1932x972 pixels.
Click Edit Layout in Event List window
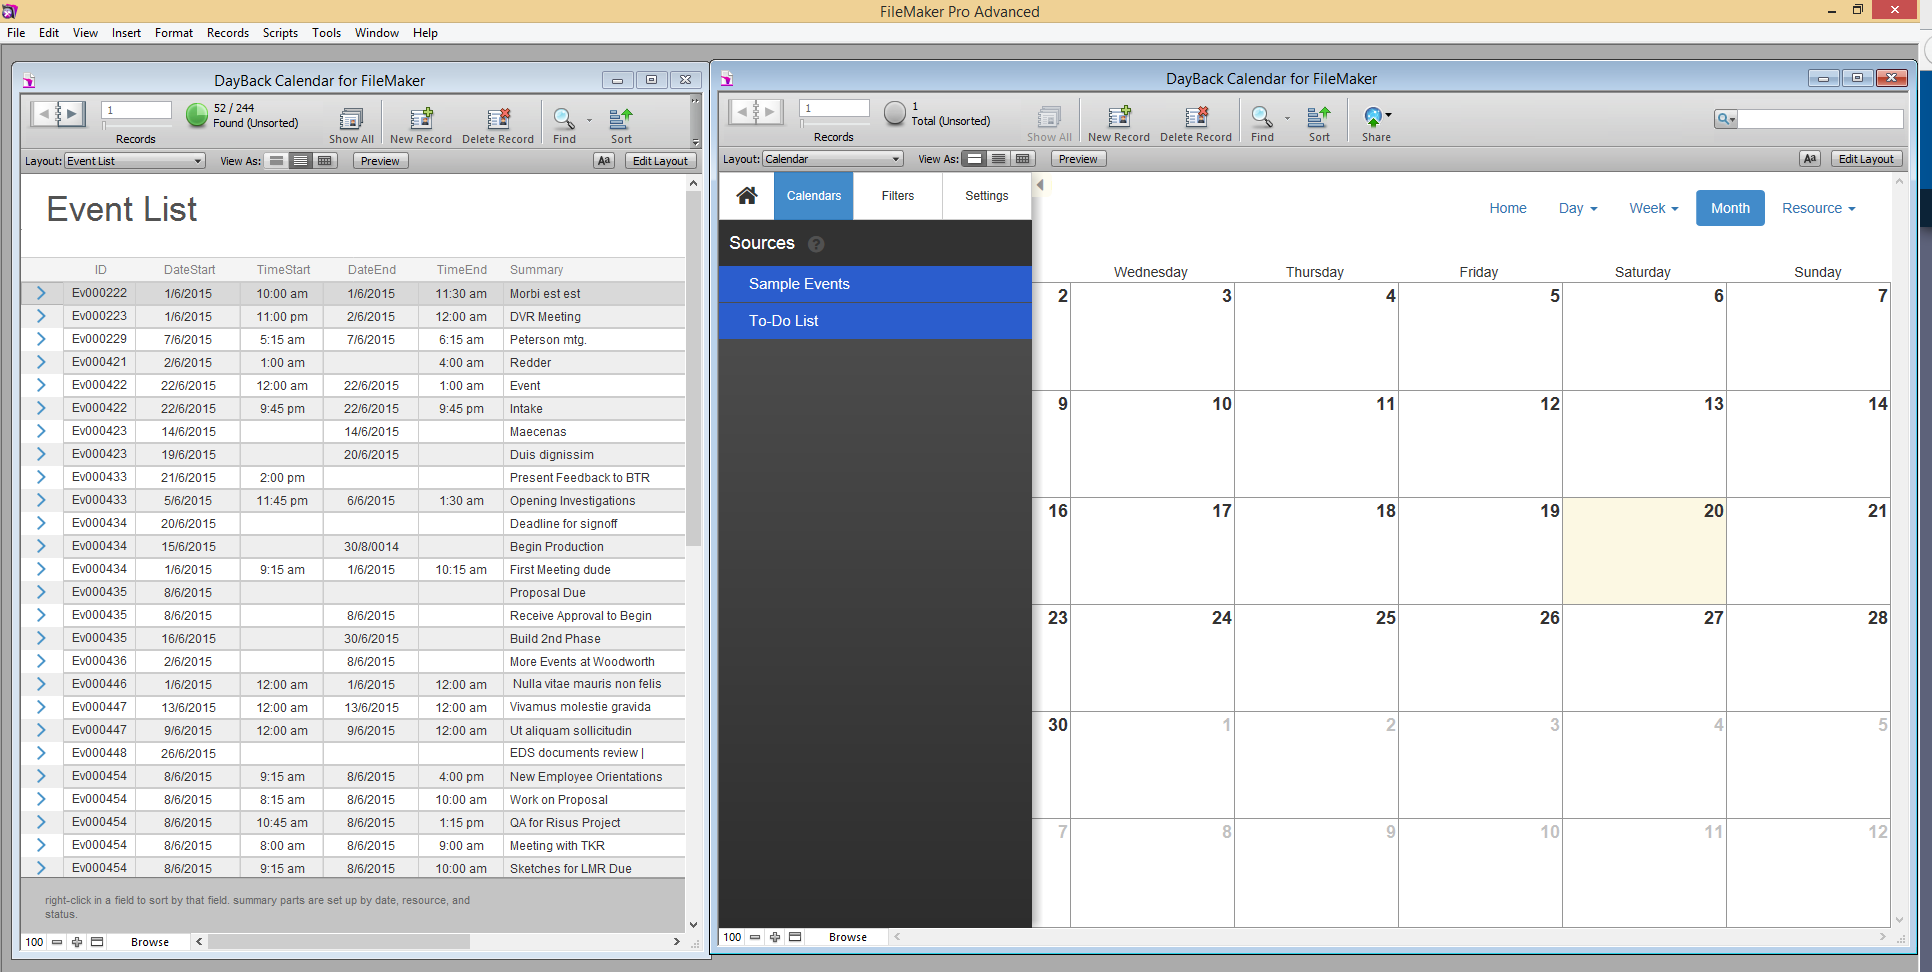coord(660,161)
